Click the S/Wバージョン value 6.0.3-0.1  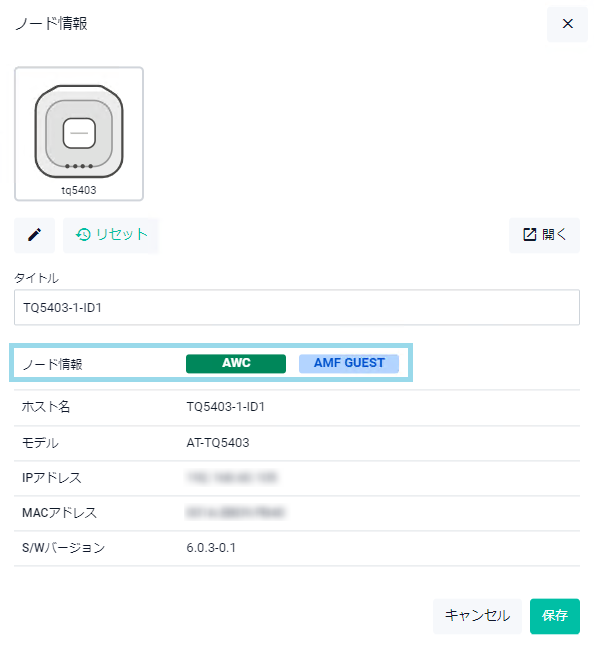[x=211, y=548]
